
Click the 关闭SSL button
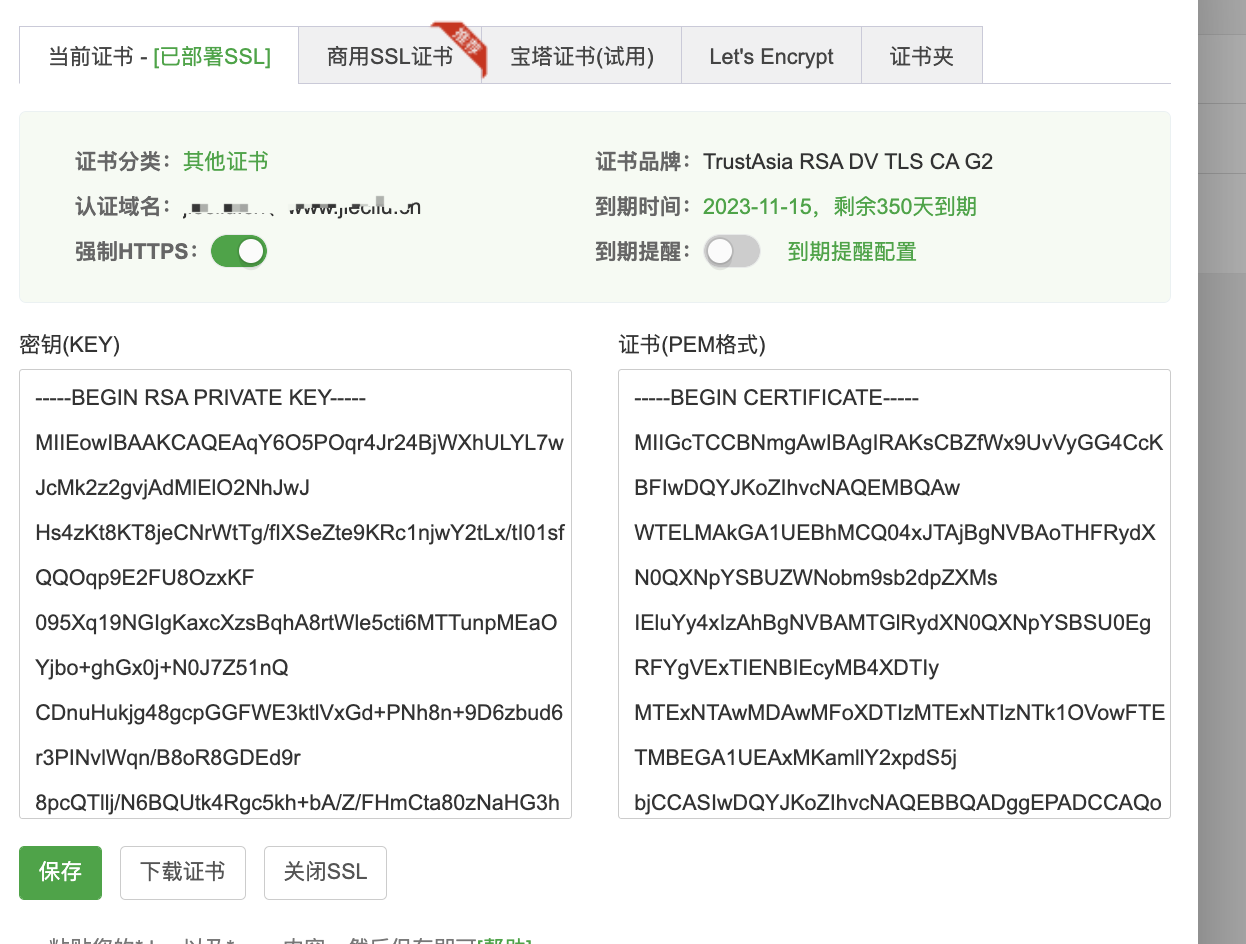pos(325,872)
